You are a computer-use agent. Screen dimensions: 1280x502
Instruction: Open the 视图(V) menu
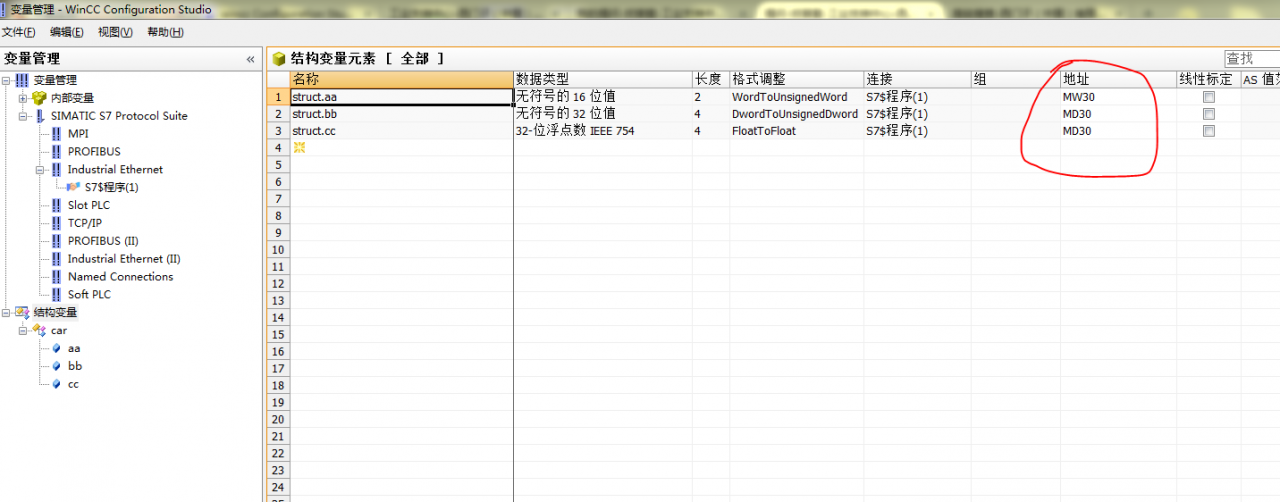click(115, 32)
